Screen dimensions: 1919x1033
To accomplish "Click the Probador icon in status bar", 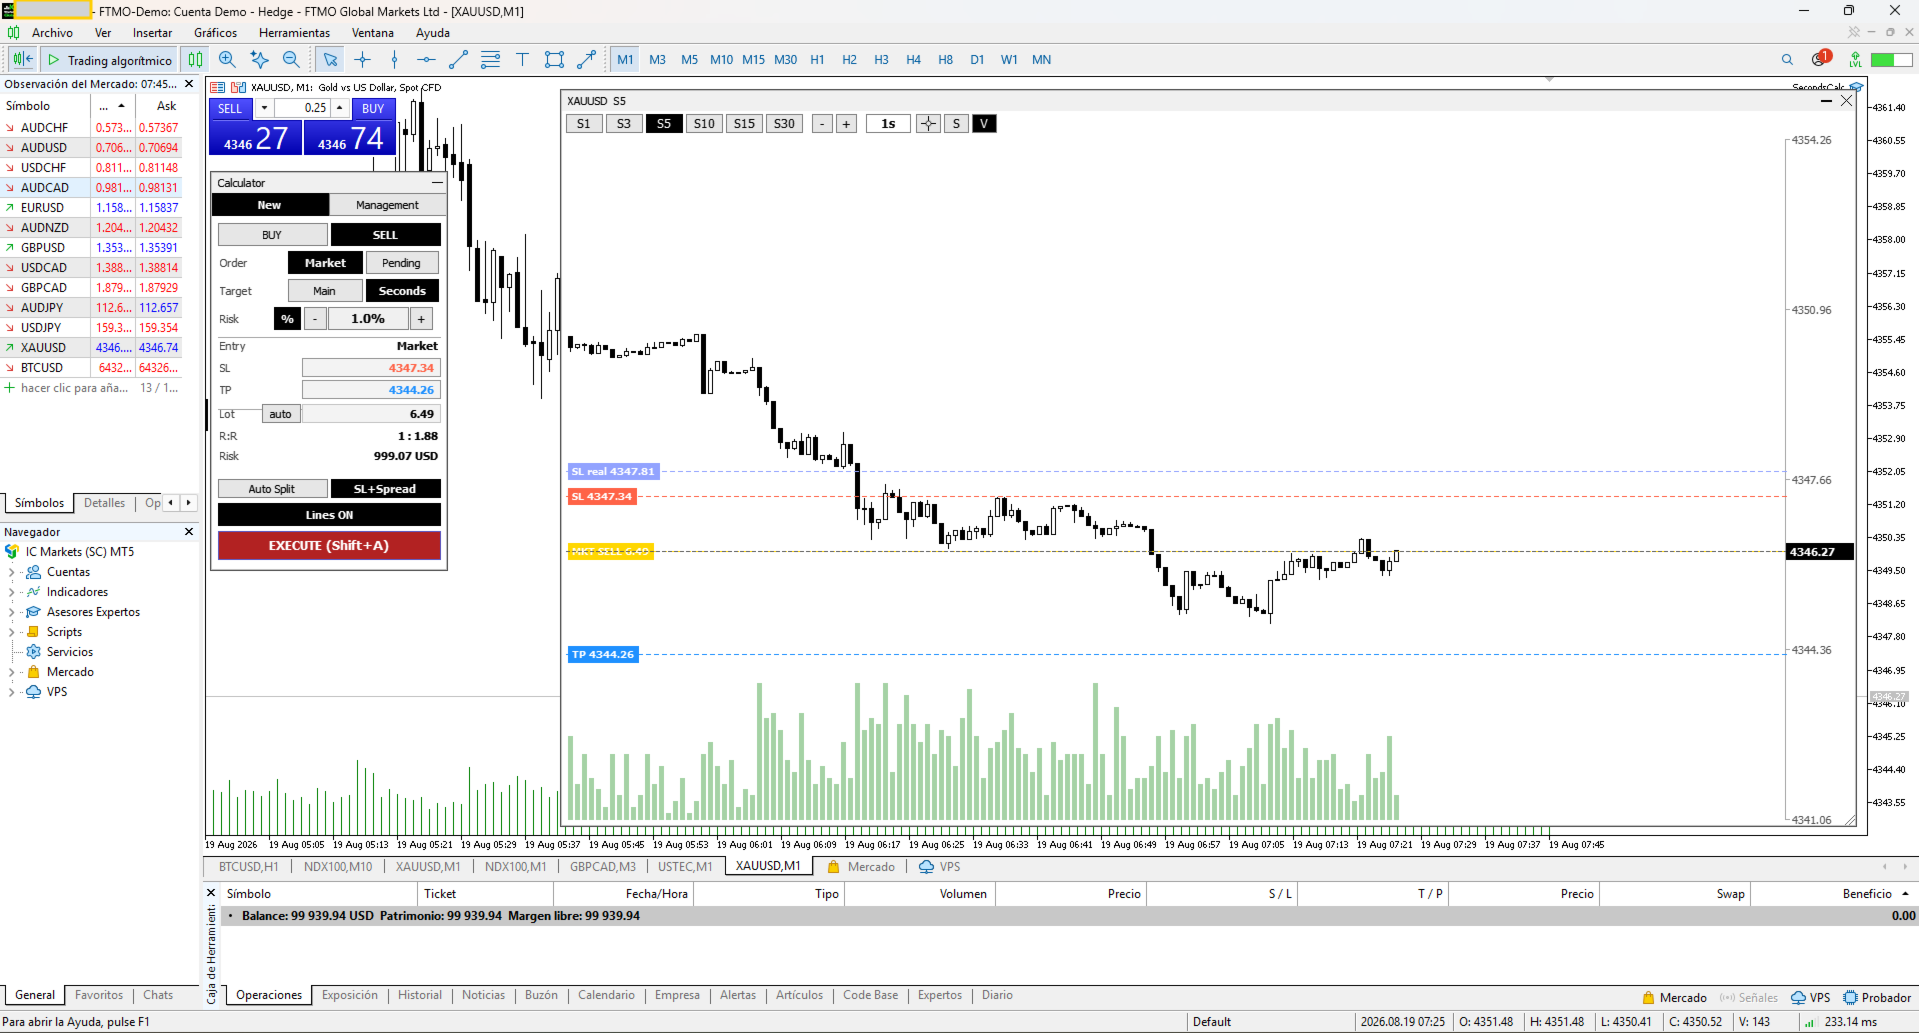I will [1850, 997].
